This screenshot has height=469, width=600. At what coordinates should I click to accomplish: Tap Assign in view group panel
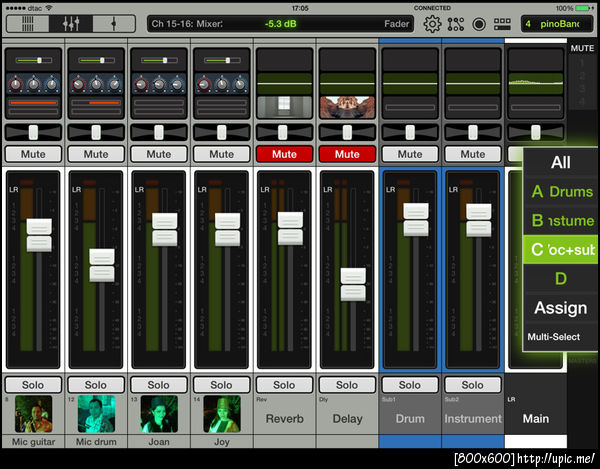click(x=561, y=308)
